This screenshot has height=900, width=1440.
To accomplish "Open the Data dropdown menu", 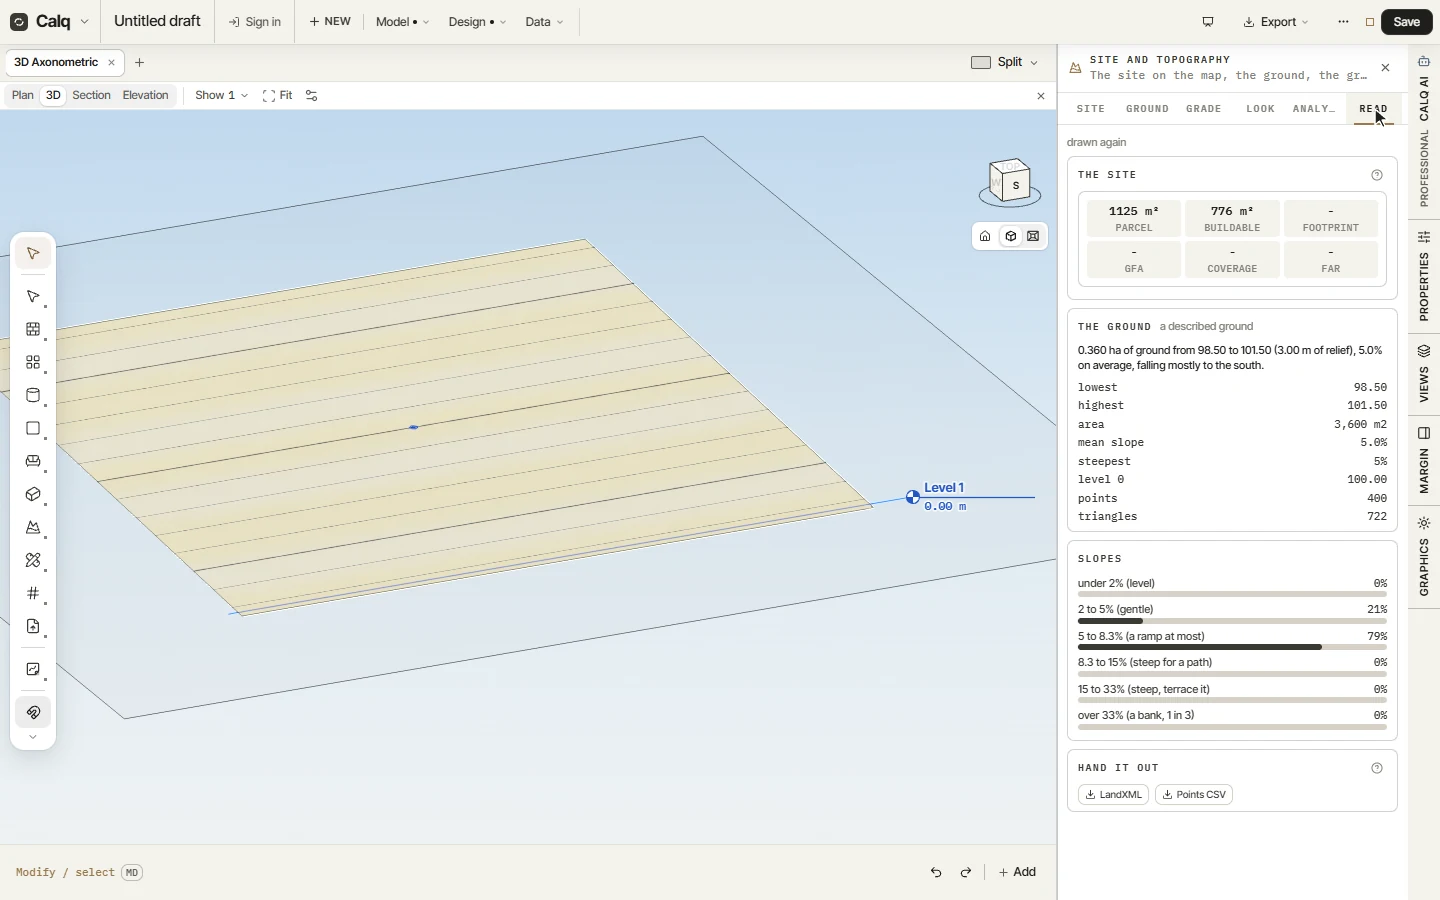I will [544, 22].
